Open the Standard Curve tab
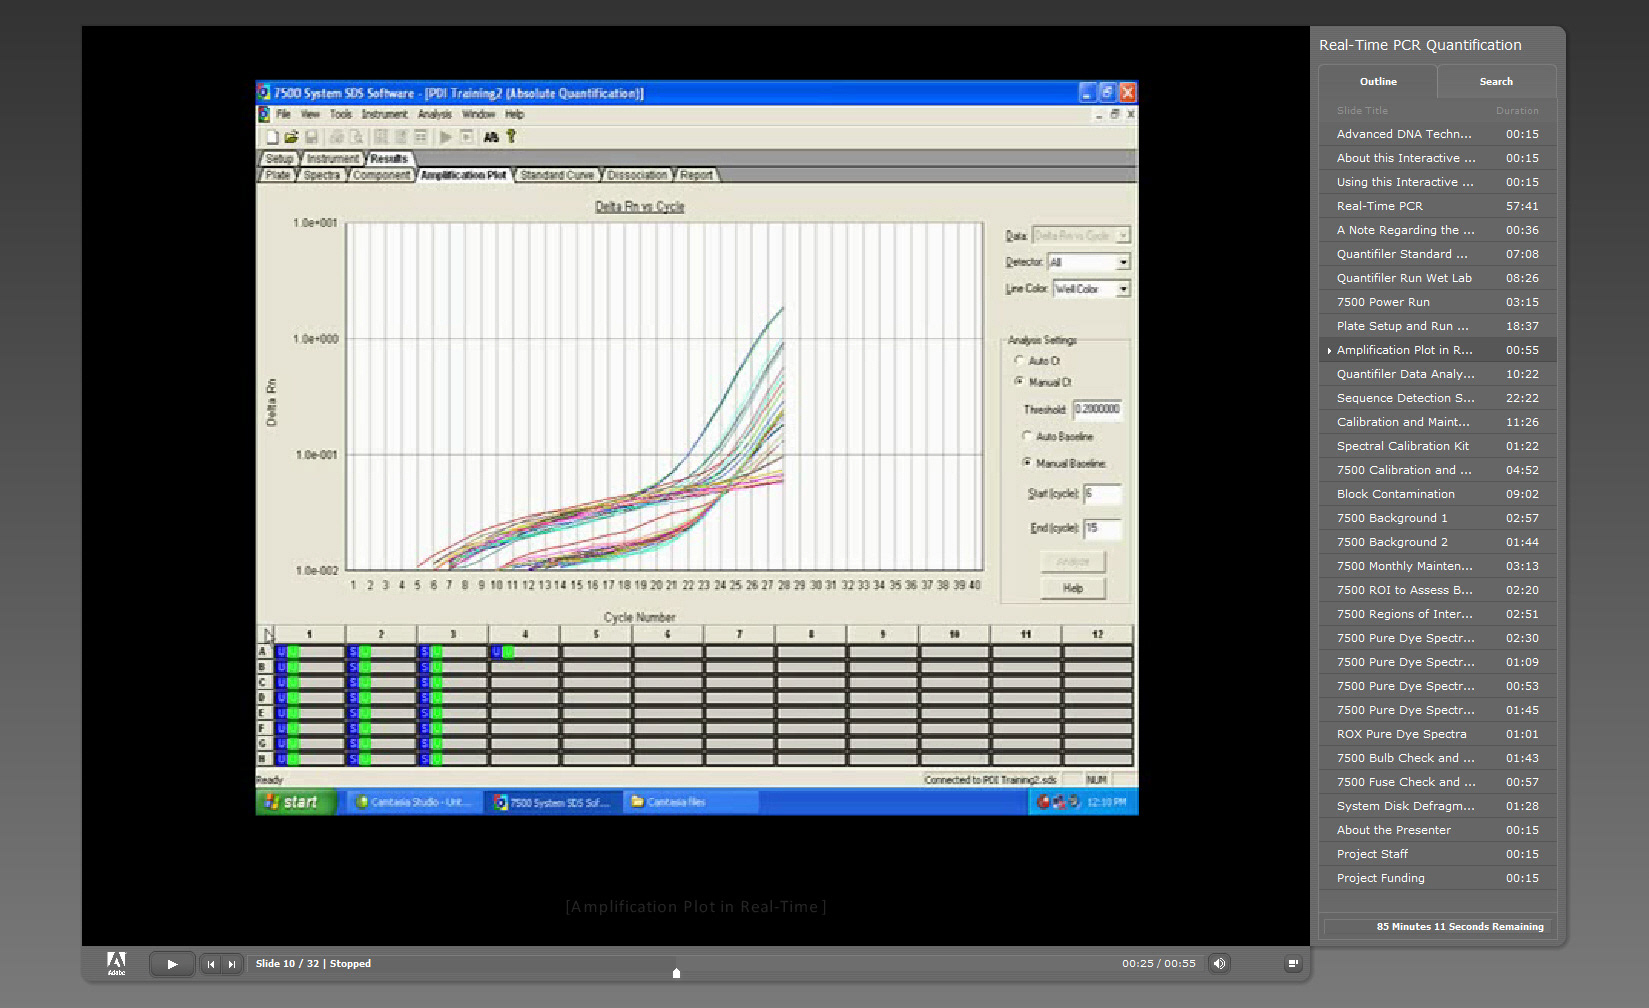This screenshot has height=1008, width=1649. 557,175
